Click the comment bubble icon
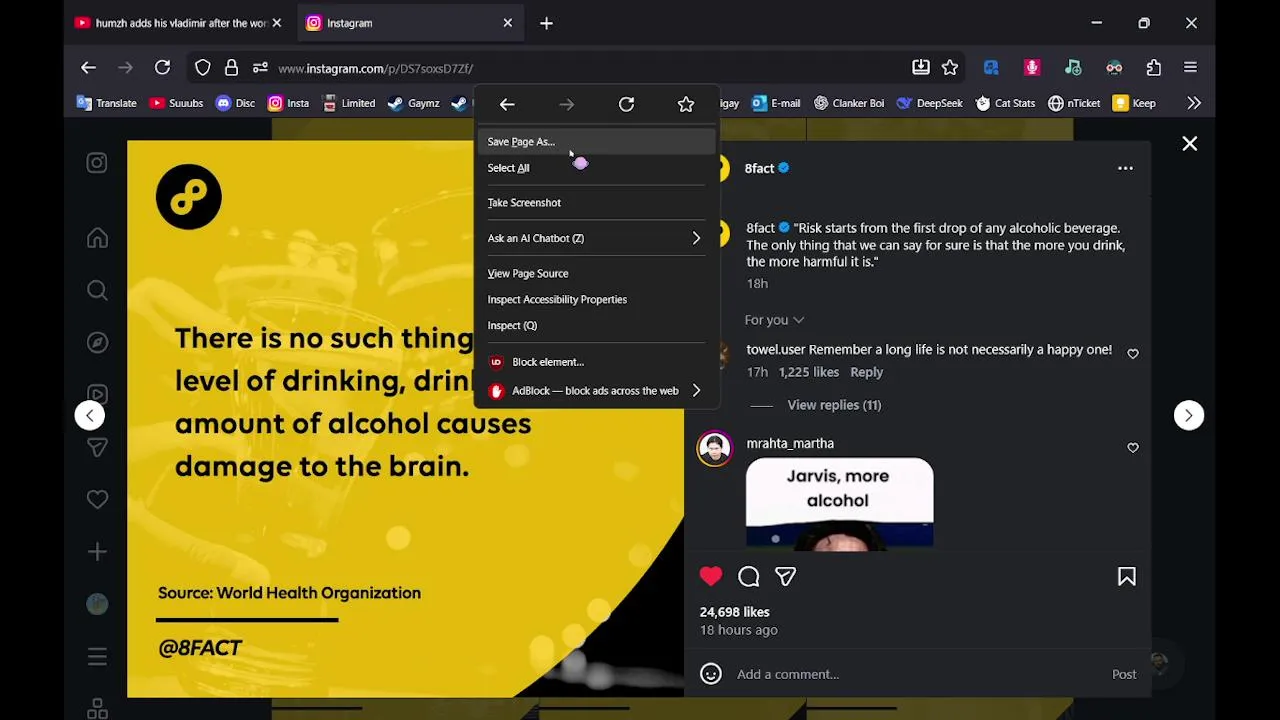Screen dimensions: 1280x720 749,576
